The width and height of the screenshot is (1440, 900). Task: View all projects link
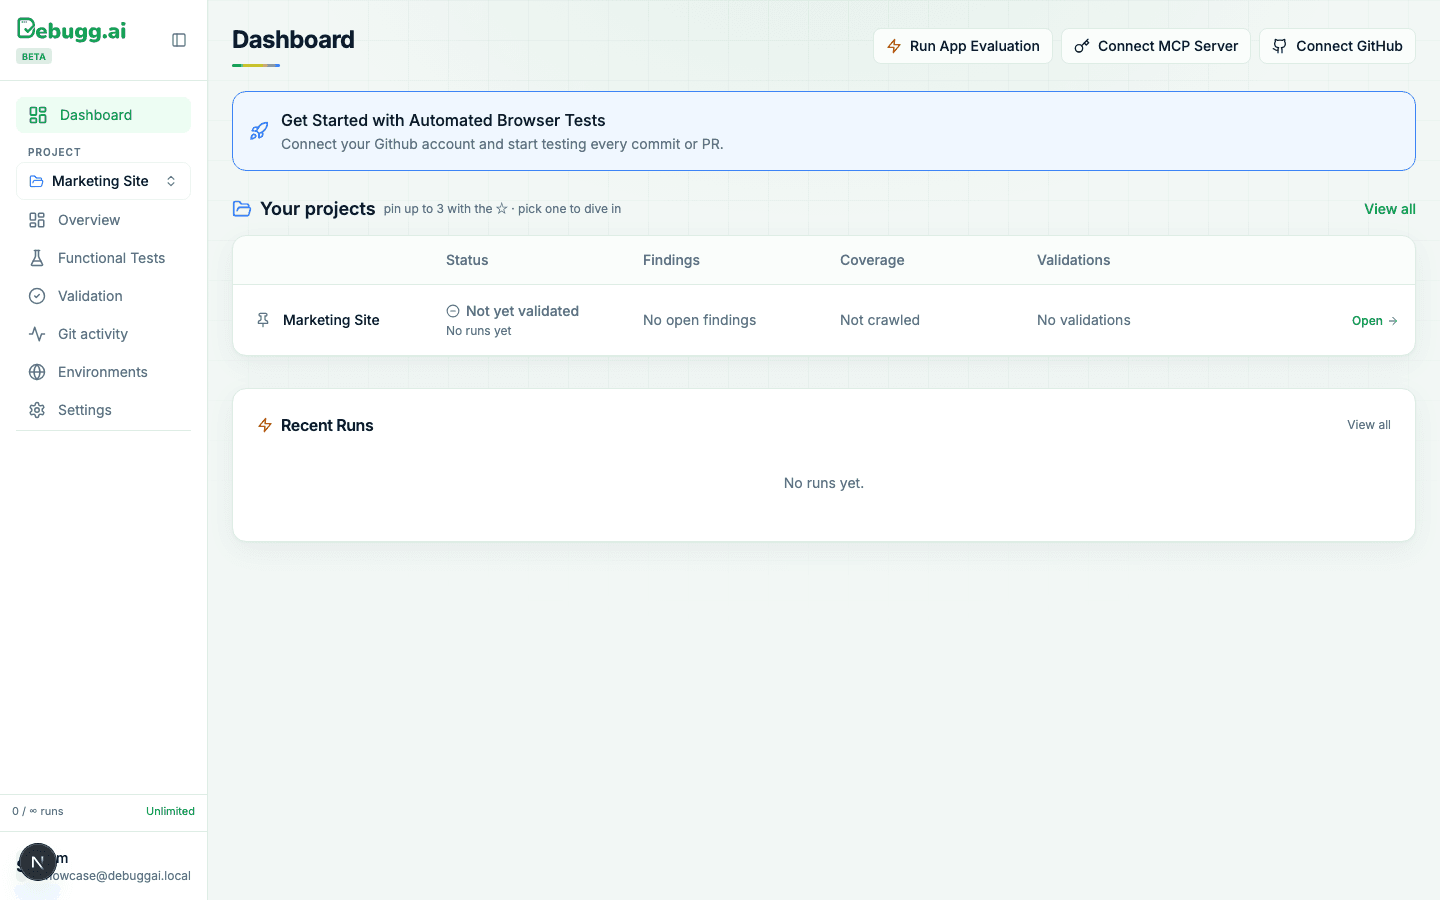(x=1390, y=209)
